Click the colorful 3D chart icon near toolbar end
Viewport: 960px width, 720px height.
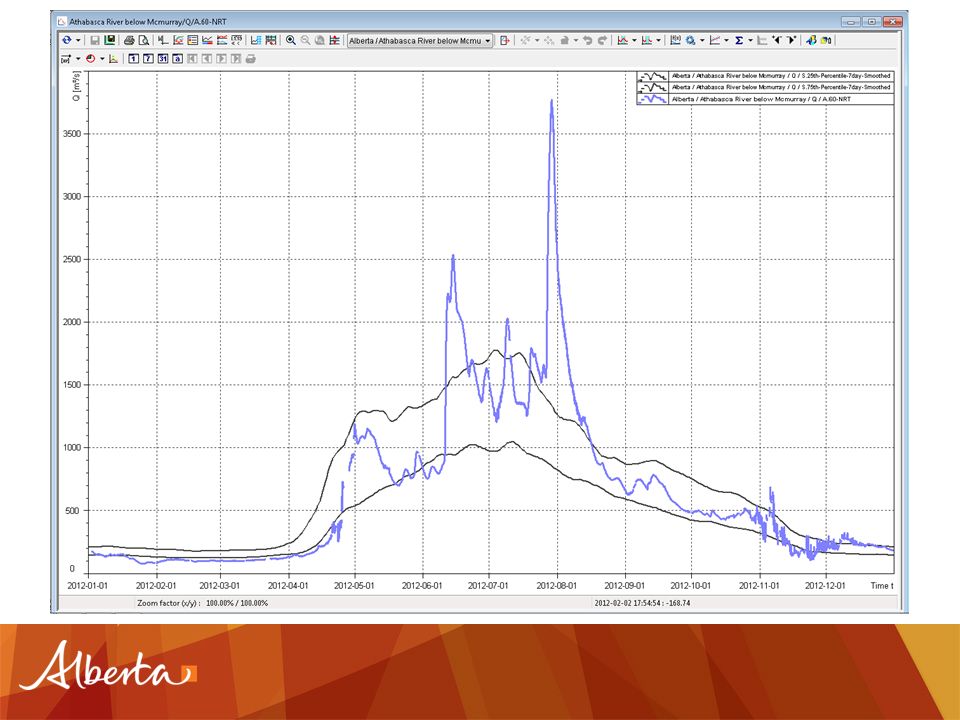click(811, 40)
